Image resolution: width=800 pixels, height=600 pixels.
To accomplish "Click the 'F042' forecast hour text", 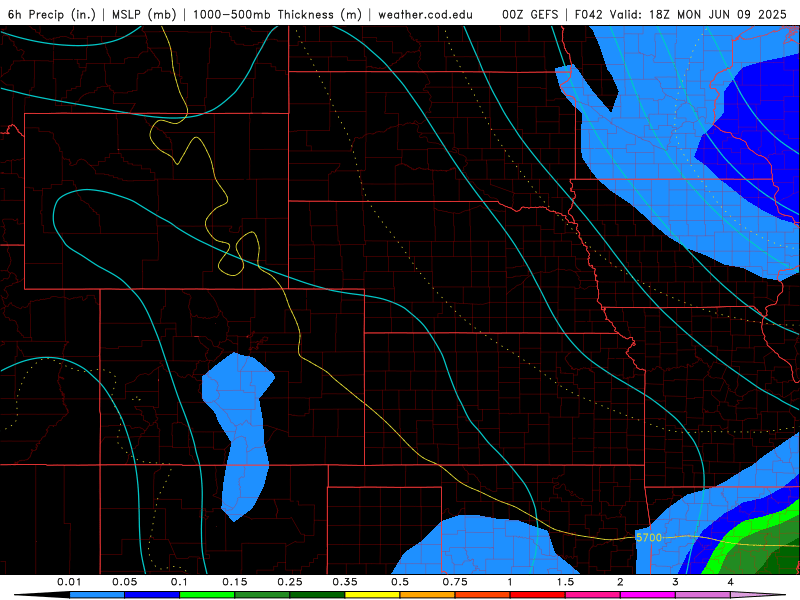I will pos(588,14).
